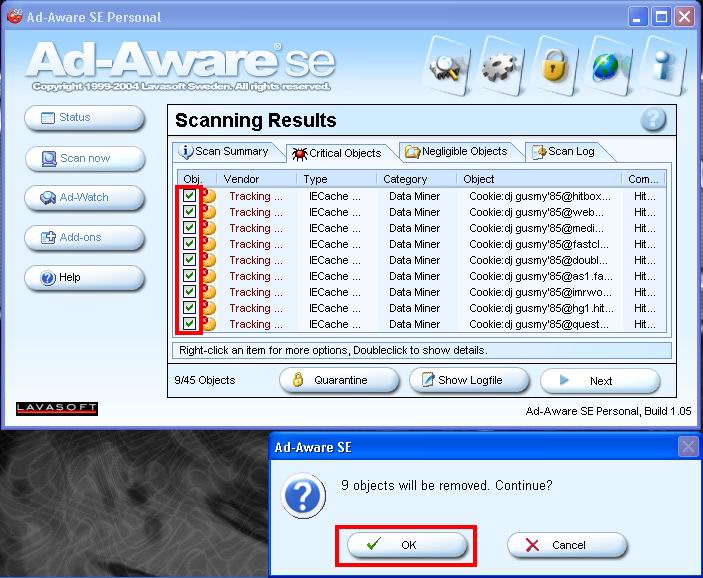Uncheck the web... cookie checkbox
Screen dimensions: 703x578
click(189, 212)
